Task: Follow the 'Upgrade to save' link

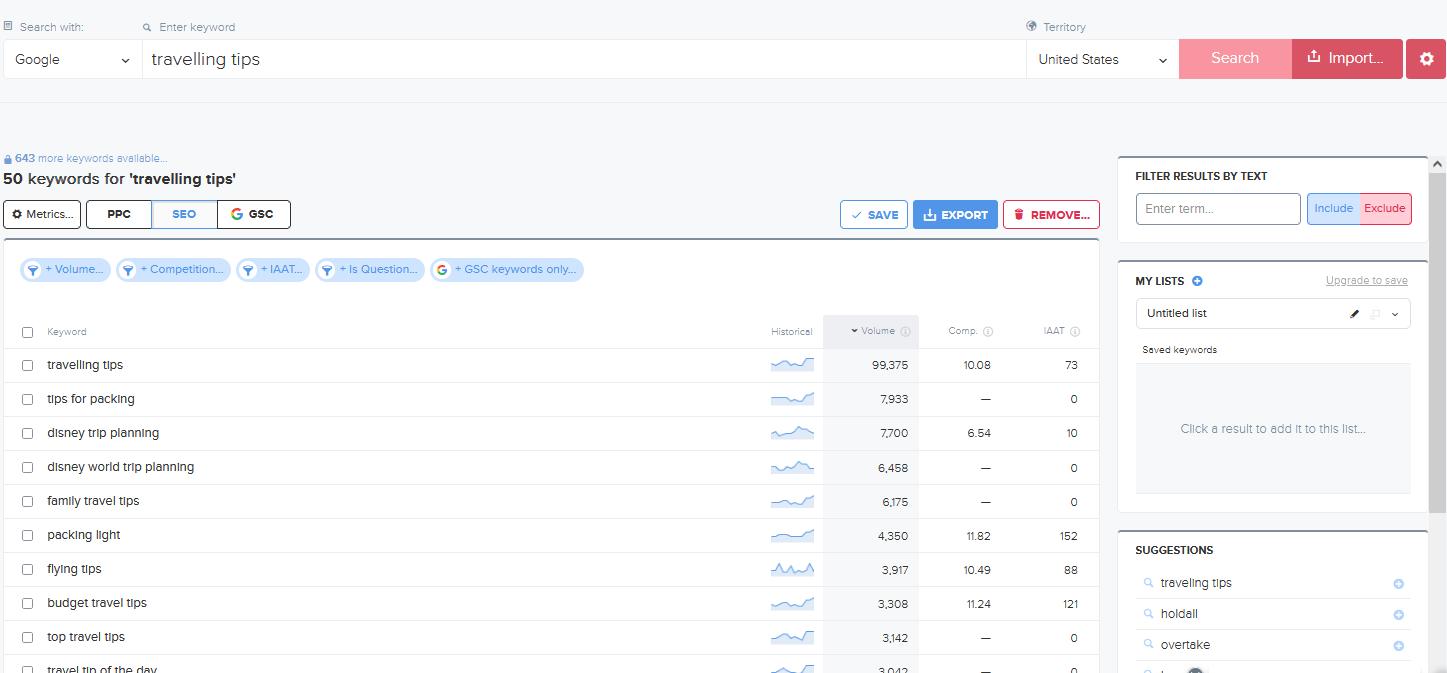Action: pyautogui.click(x=1366, y=281)
